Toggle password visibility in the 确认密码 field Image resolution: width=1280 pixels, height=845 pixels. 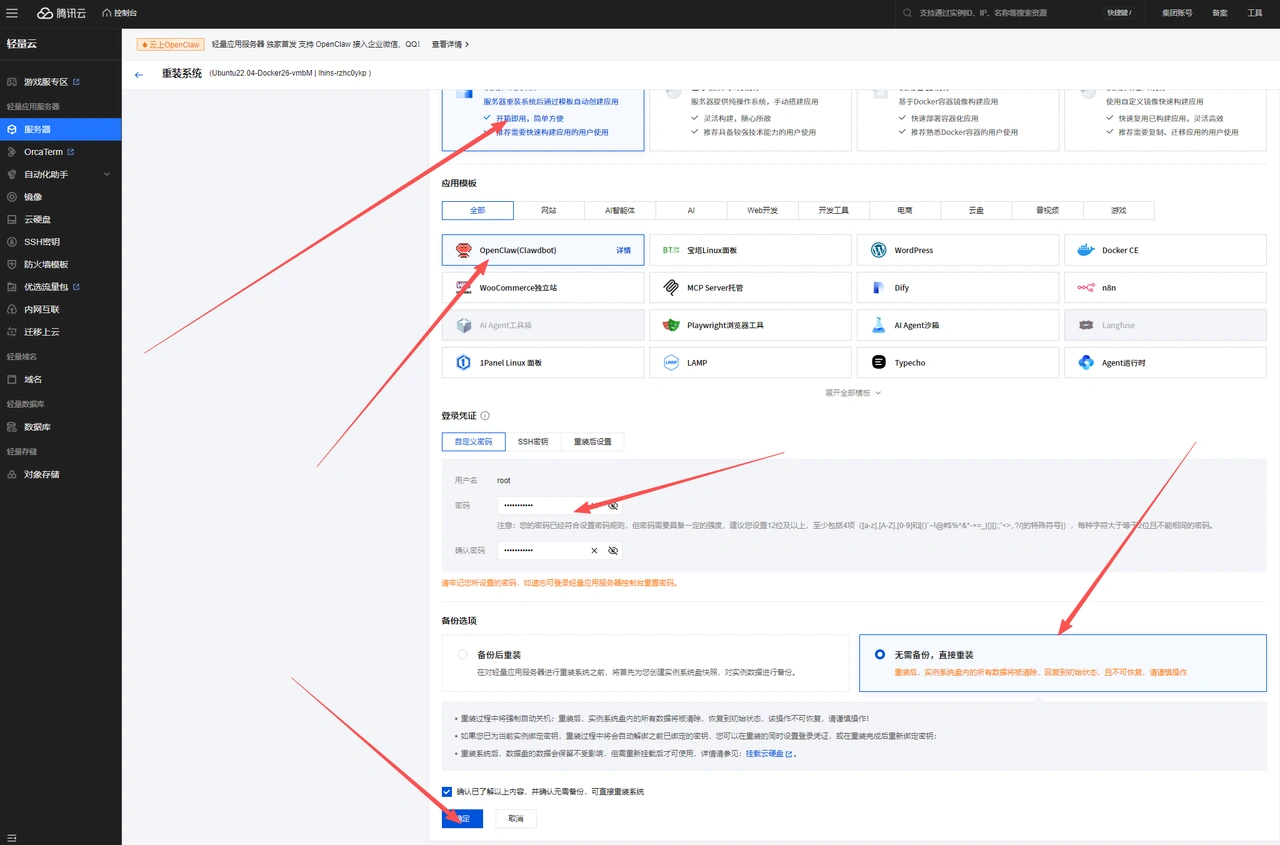tap(613, 551)
